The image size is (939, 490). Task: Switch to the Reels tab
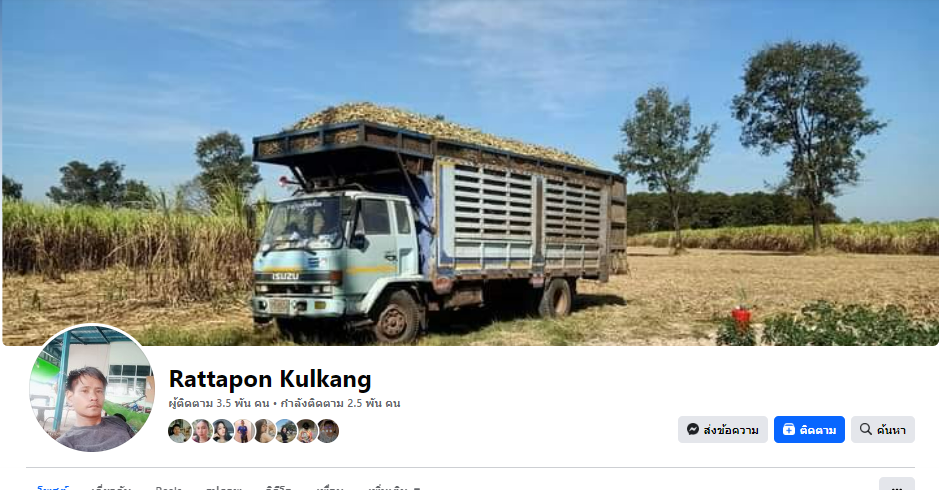click(x=169, y=487)
